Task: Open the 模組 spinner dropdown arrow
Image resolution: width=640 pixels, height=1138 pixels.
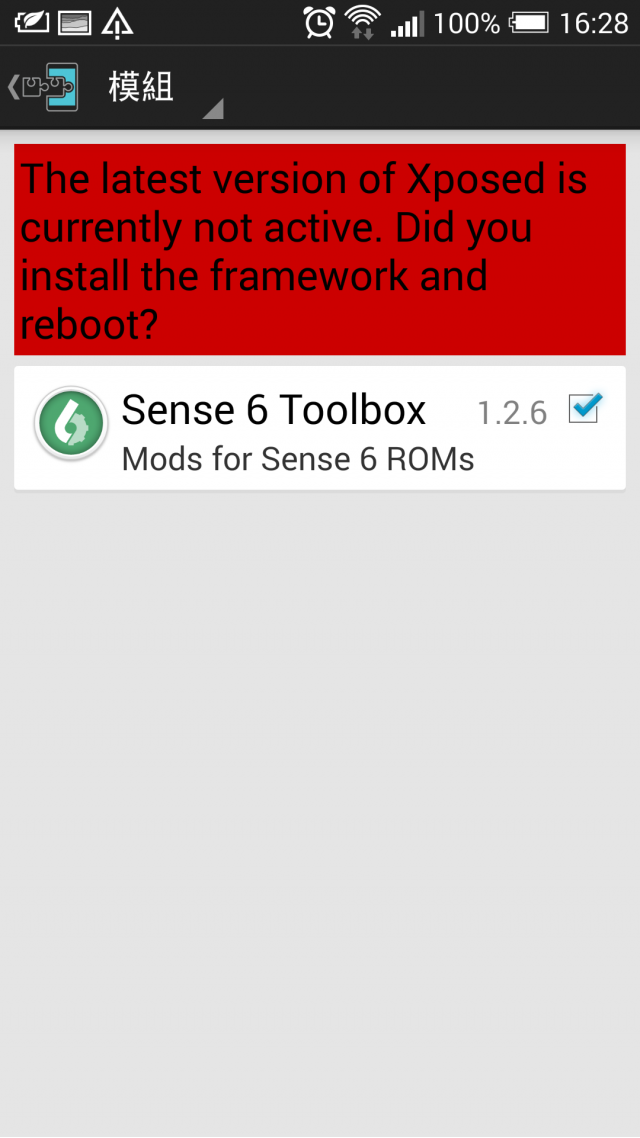Action: tap(213, 109)
